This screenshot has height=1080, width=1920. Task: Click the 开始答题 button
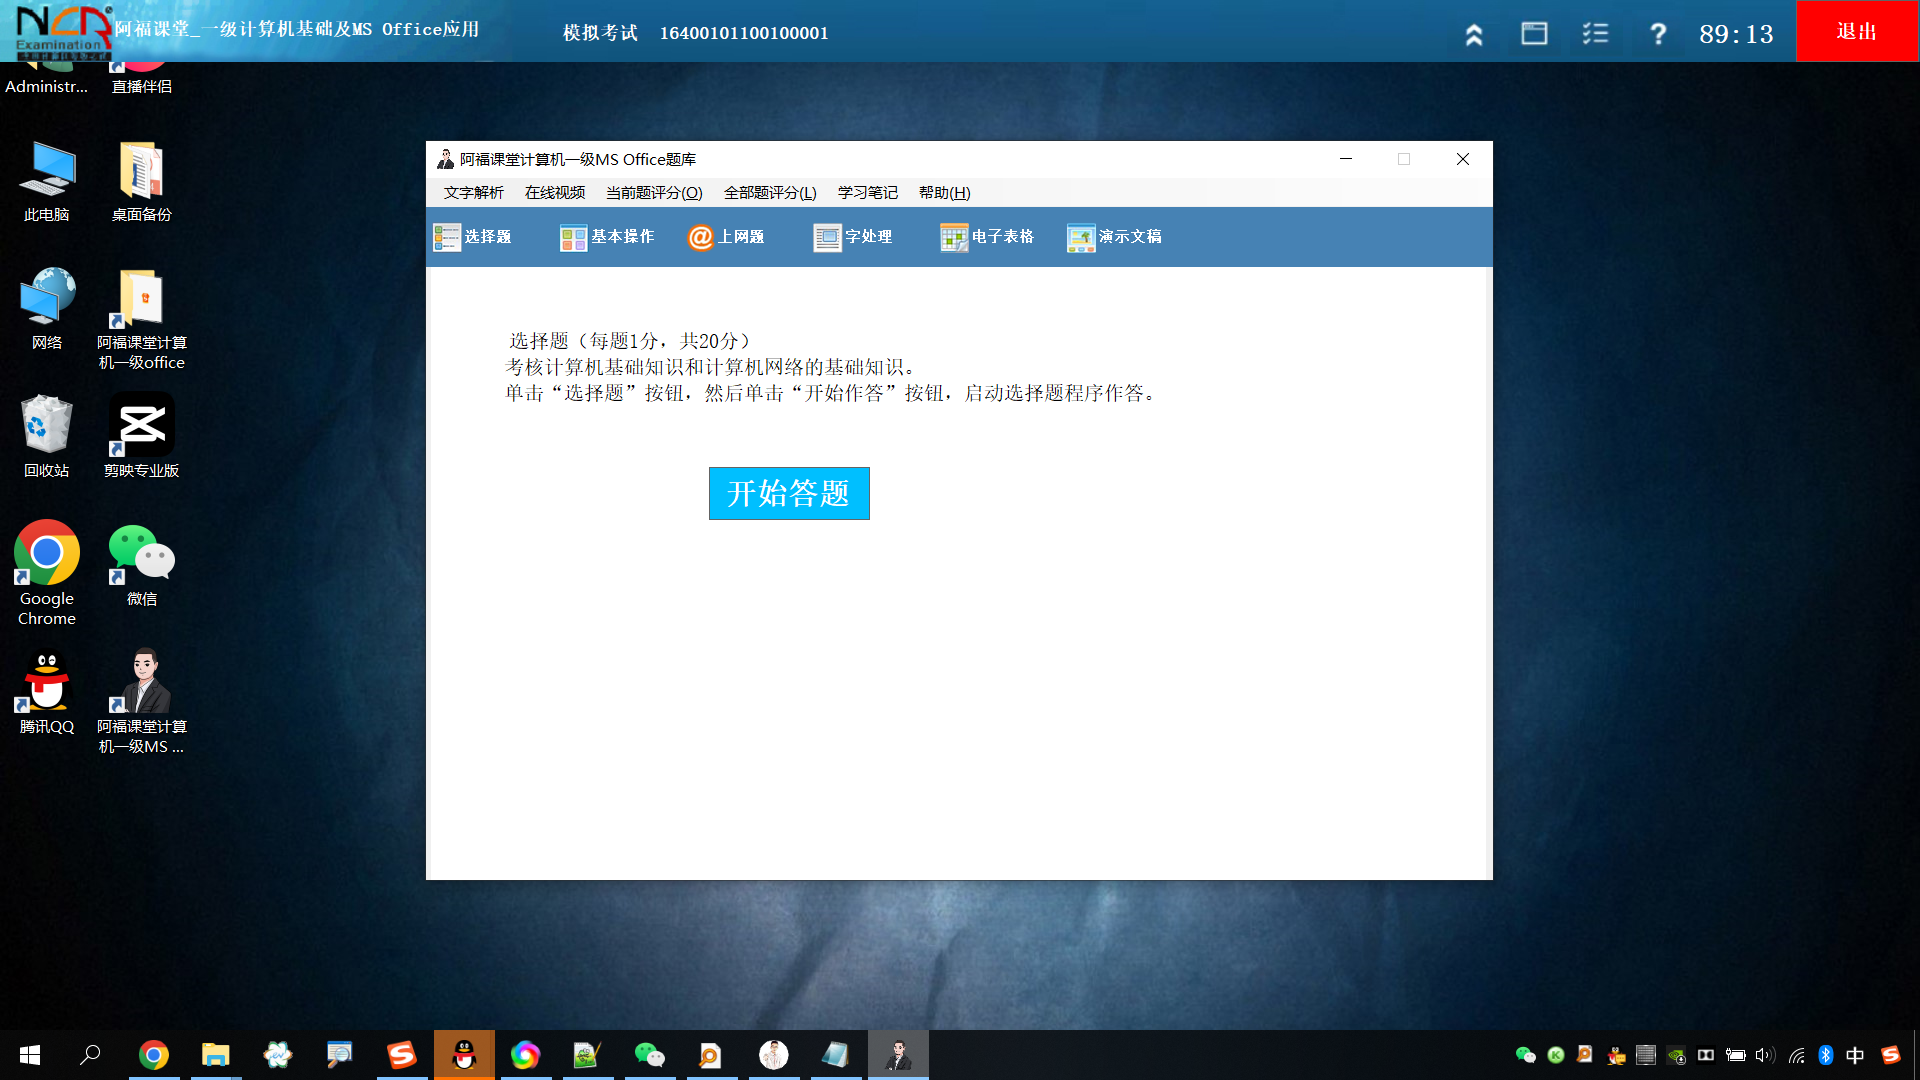point(789,493)
